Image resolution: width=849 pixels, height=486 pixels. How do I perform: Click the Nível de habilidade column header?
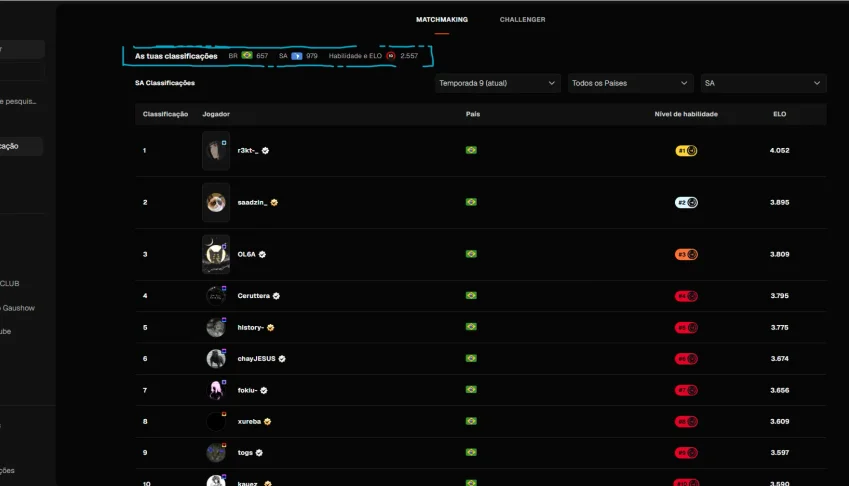tap(686, 114)
